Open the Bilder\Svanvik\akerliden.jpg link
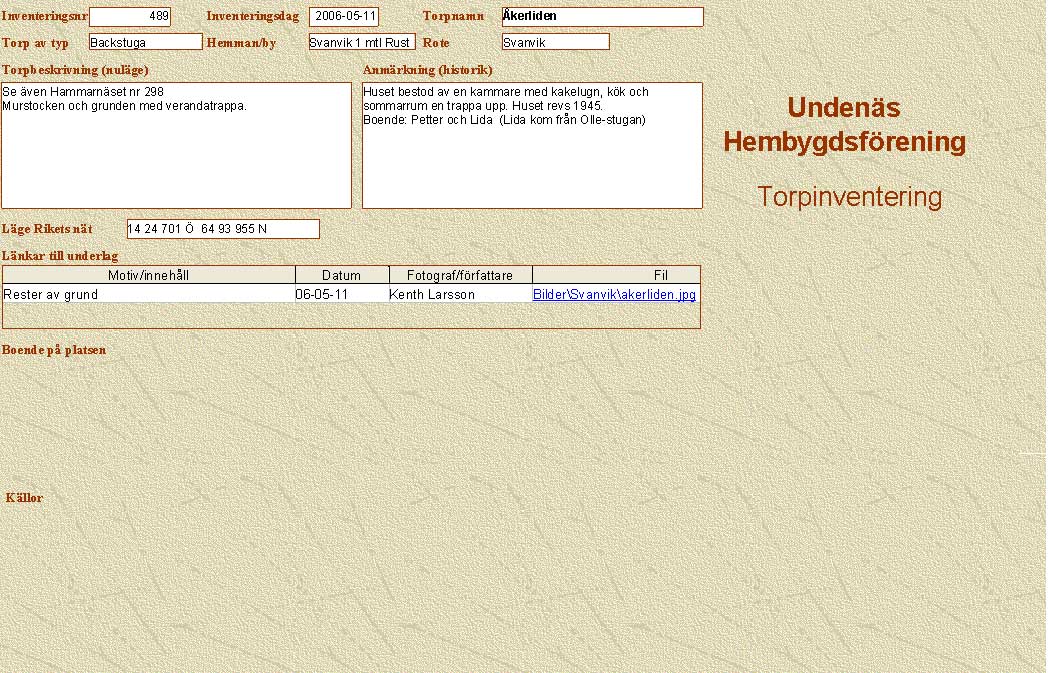This screenshot has width=1048, height=673. 614,295
